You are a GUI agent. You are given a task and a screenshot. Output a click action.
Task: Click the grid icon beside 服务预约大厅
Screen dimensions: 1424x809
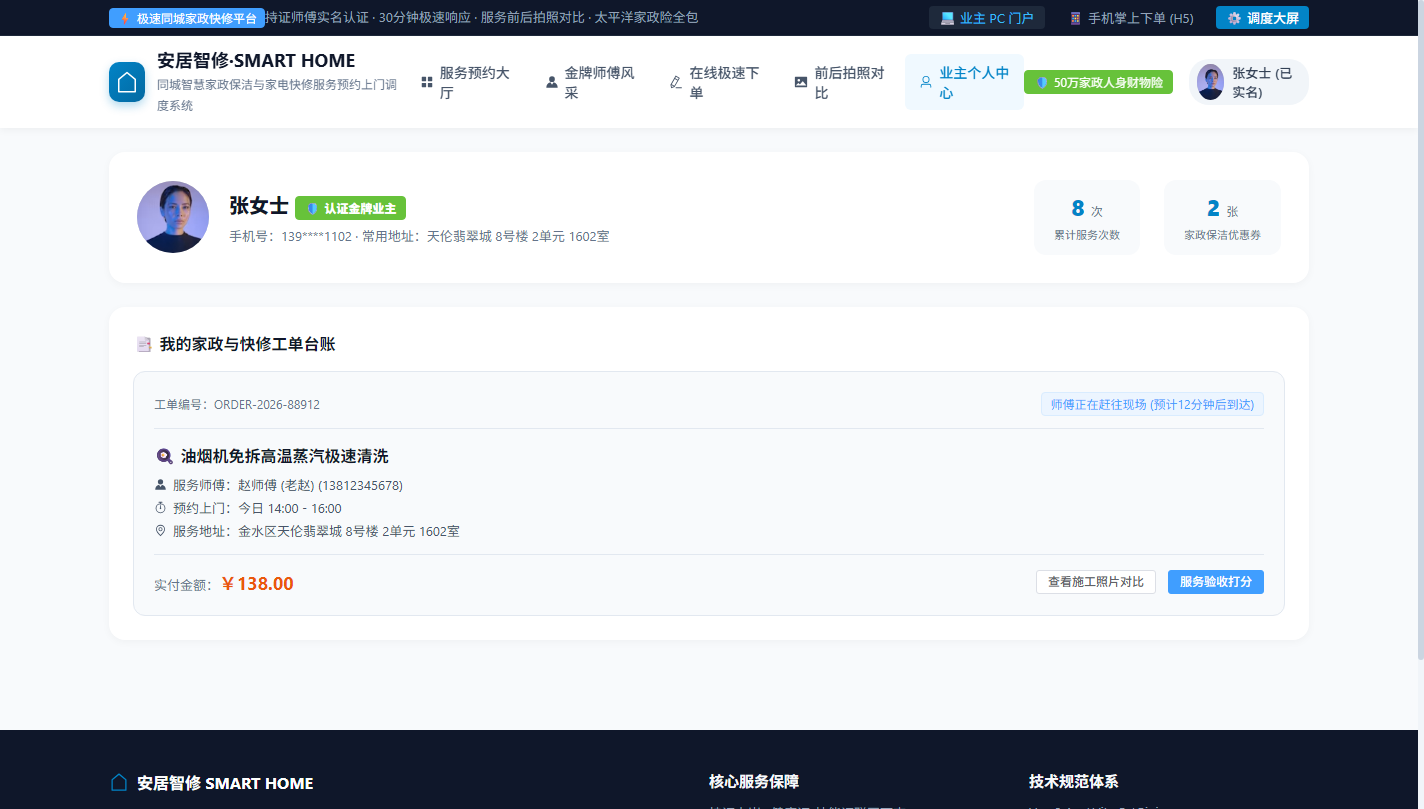[x=427, y=82]
